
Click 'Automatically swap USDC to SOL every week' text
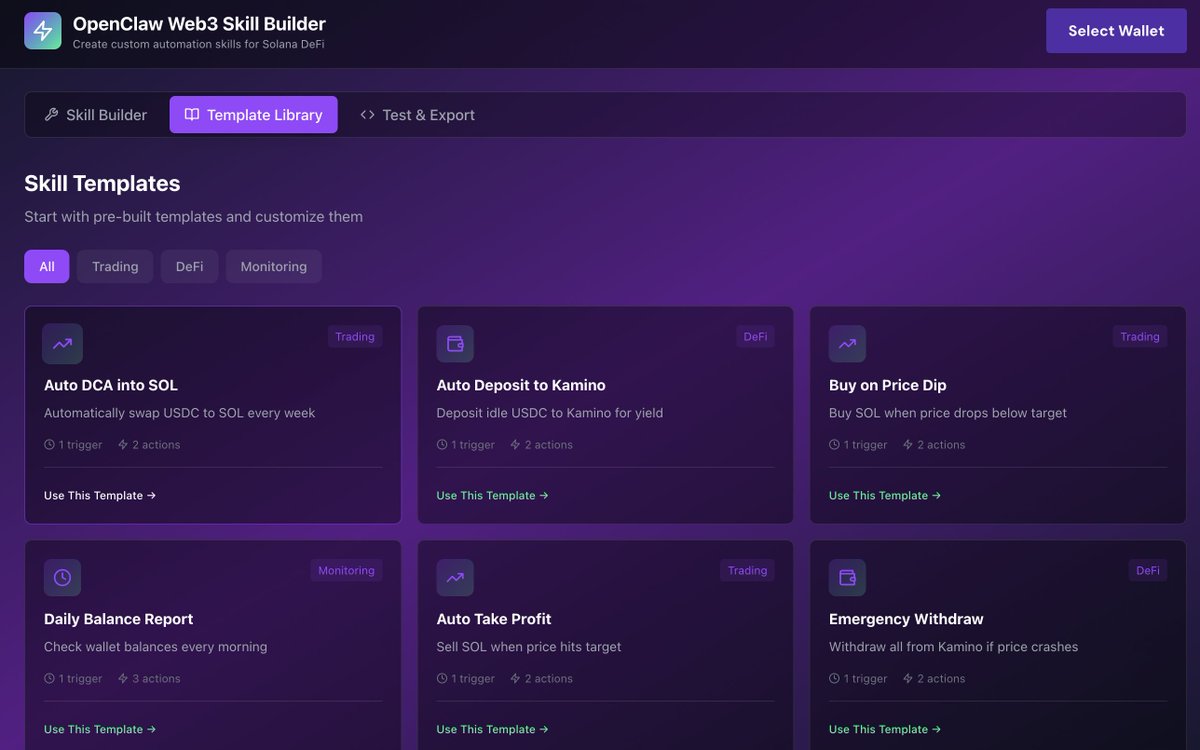pyautogui.click(x=180, y=413)
